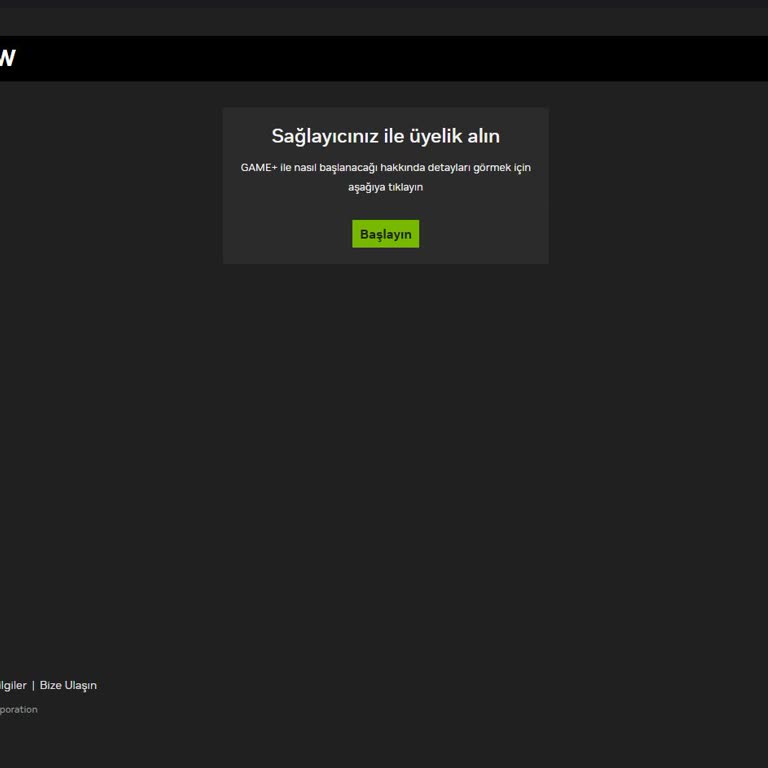Click the green Başlayın button
Image resolution: width=768 pixels, height=768 pixels.
pyautogui.click(x=385, y=234)
